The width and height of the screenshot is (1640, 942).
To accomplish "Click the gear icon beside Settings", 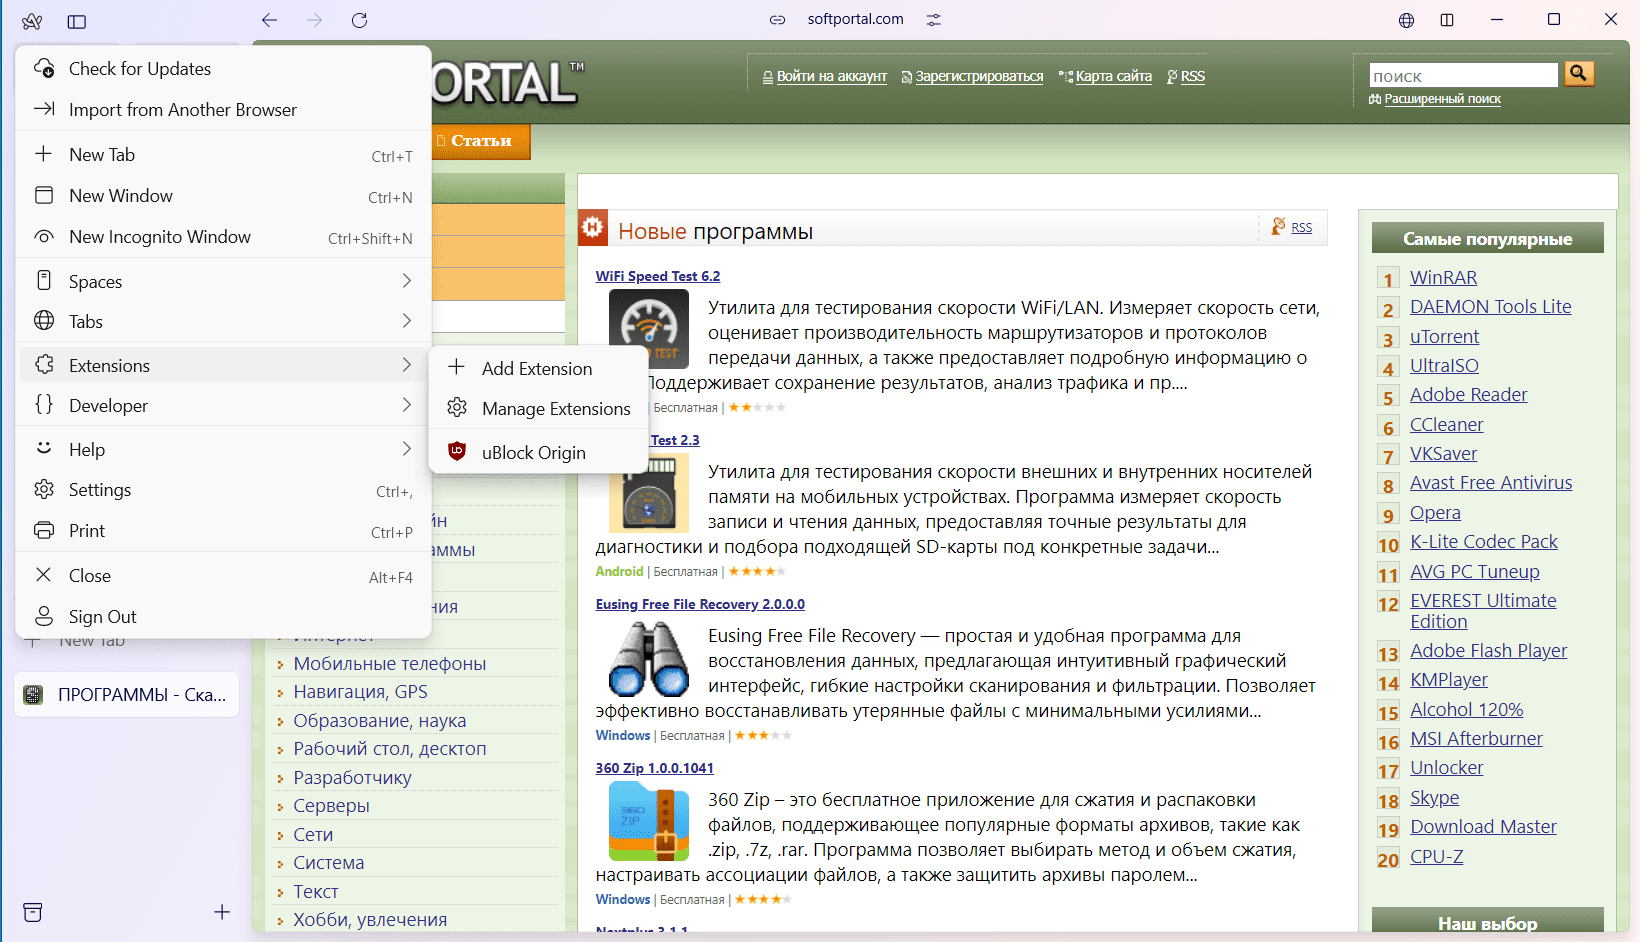I will click(44, 489).
